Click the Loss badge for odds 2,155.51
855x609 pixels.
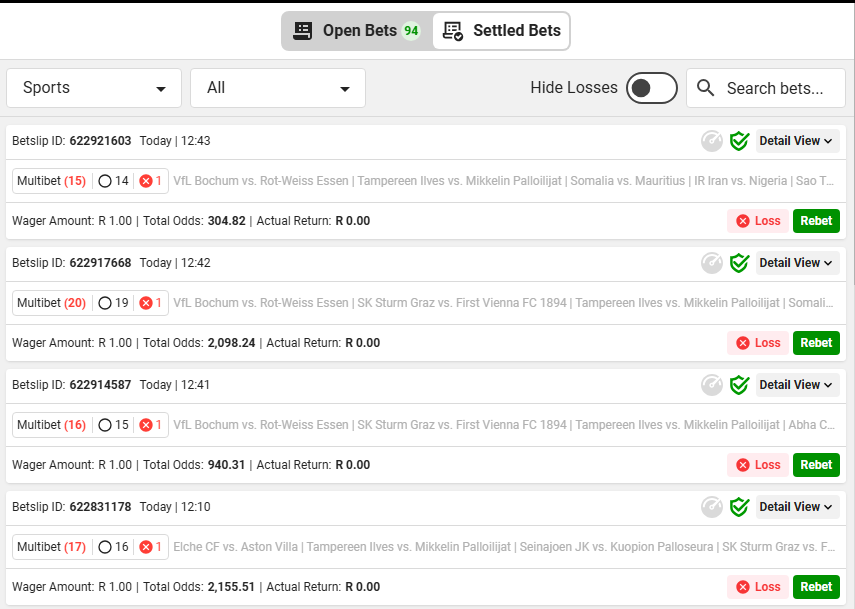(758, 587)
